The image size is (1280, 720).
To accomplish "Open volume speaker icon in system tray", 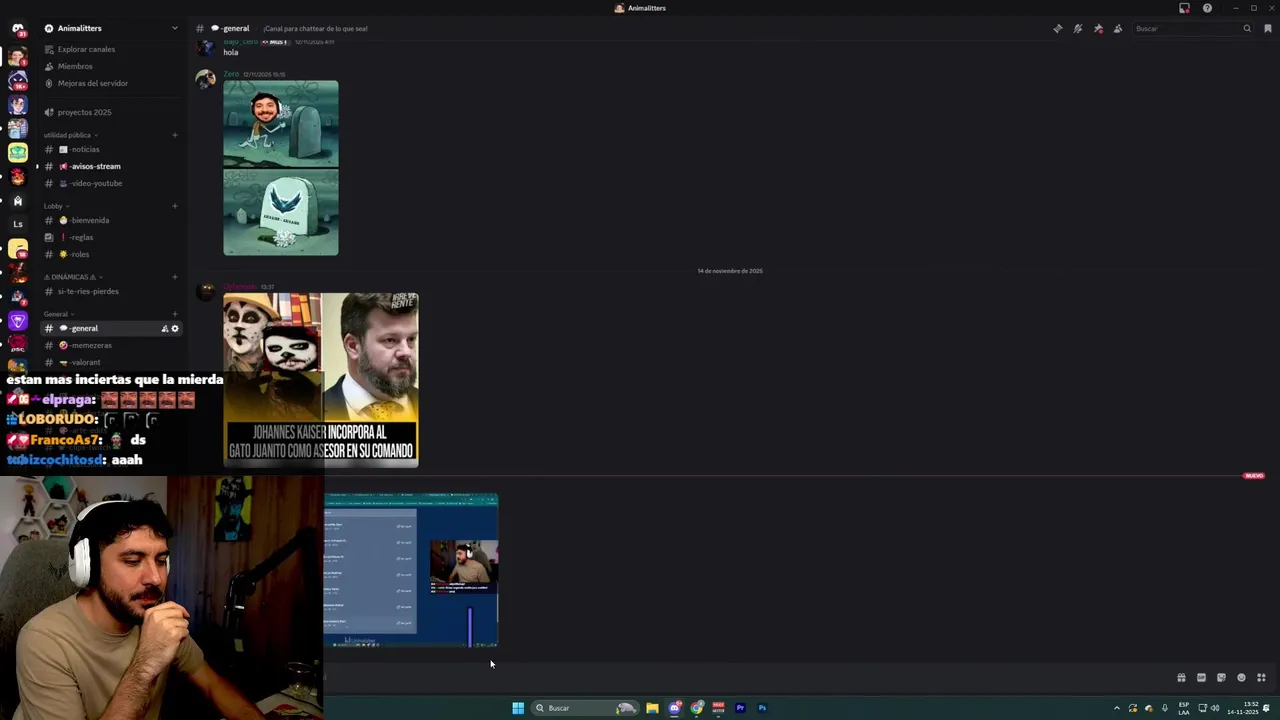I will click(1215, 708).
